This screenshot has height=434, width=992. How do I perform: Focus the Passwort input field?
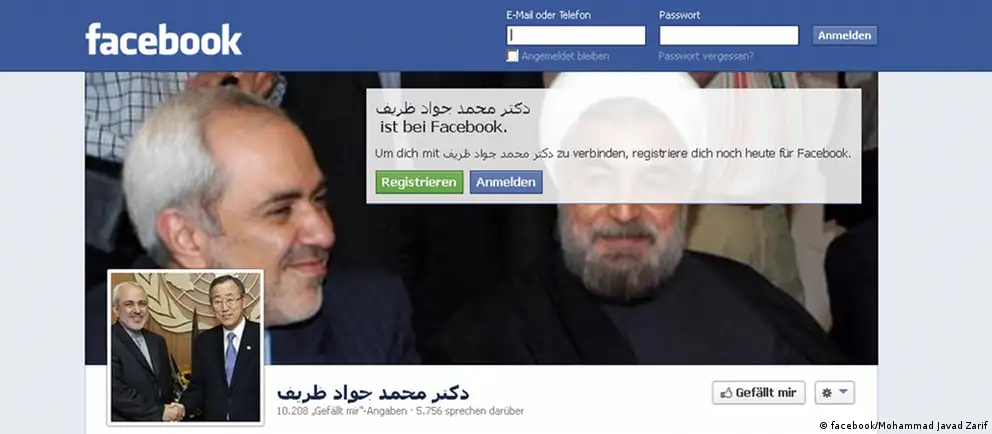click(729, 35)
